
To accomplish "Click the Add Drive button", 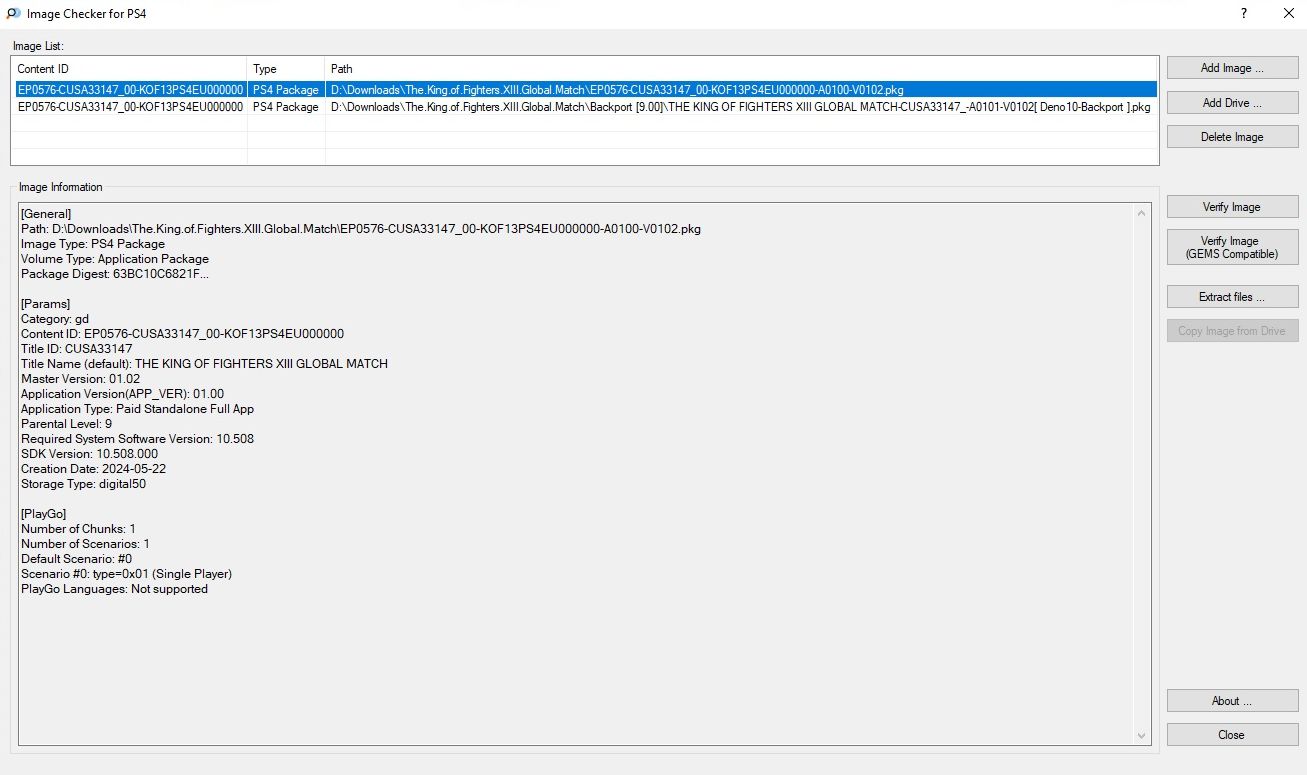I will click(x=1232, y=102).
